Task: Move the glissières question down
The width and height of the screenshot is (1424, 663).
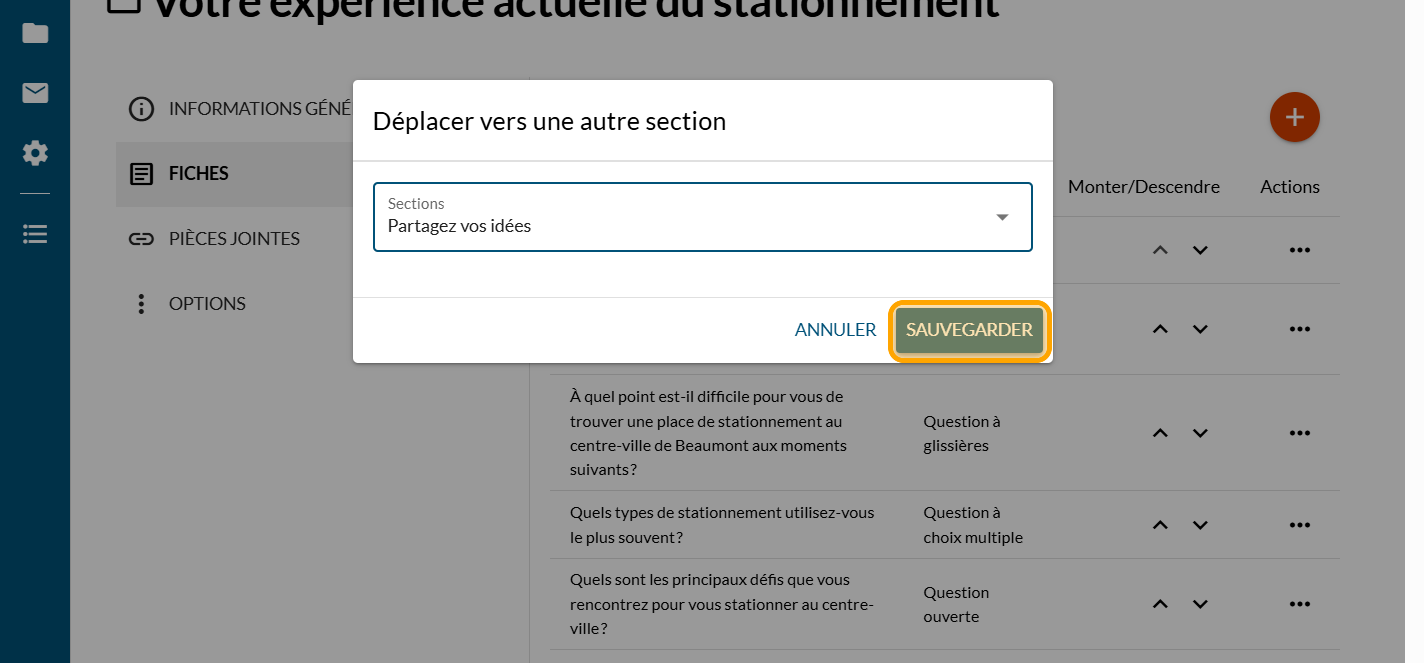Action: pos(1200,433)
